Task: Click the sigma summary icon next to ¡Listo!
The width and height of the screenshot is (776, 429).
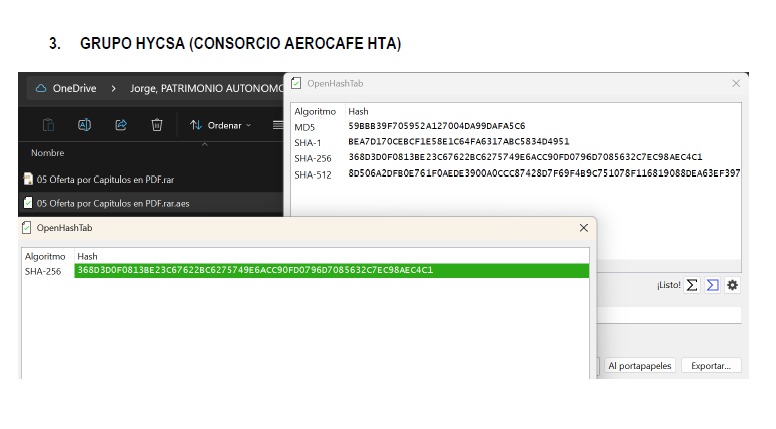Action: [692, 285]
